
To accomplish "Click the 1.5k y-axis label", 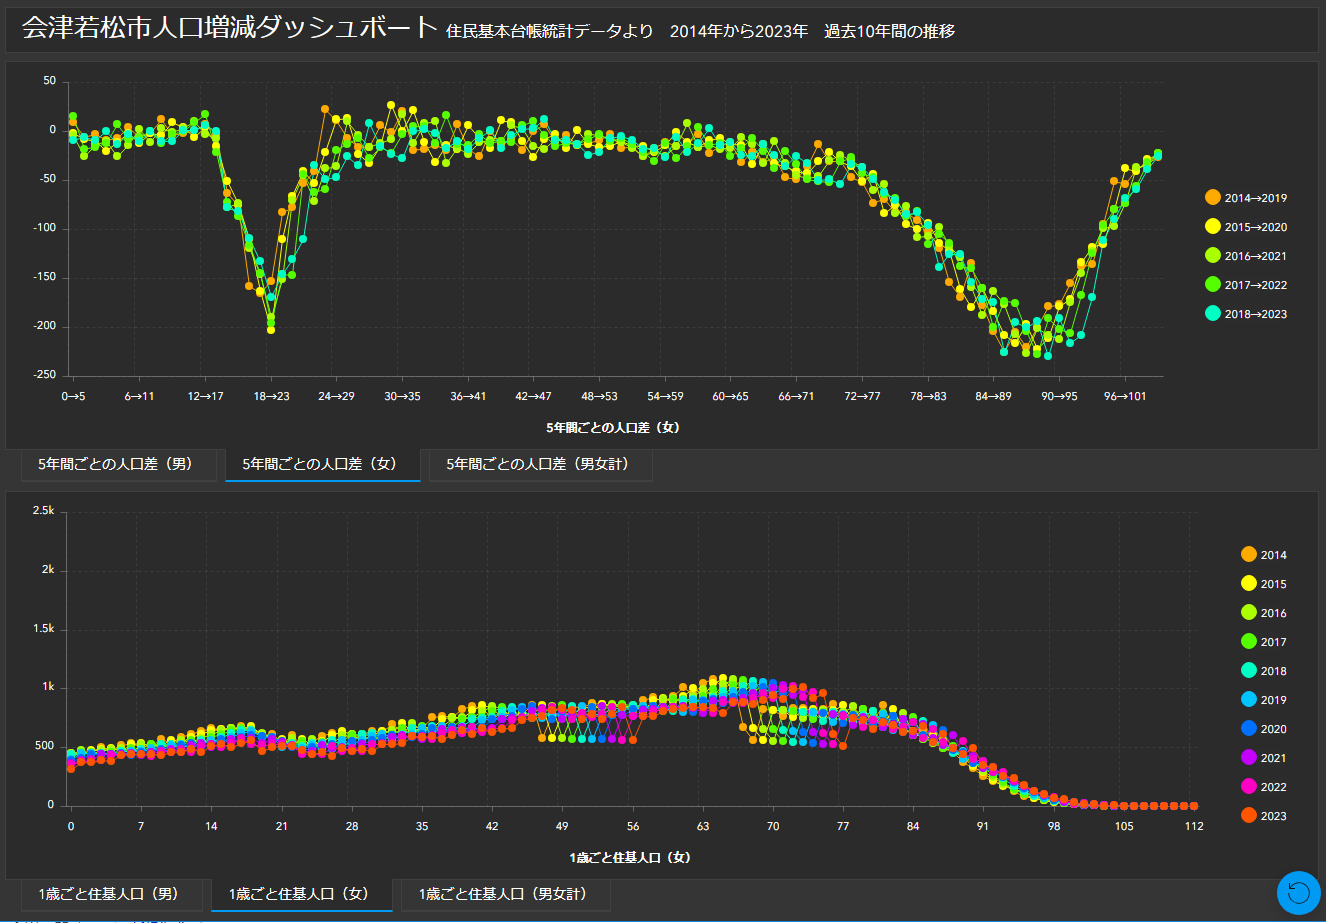I will (44, 629).
